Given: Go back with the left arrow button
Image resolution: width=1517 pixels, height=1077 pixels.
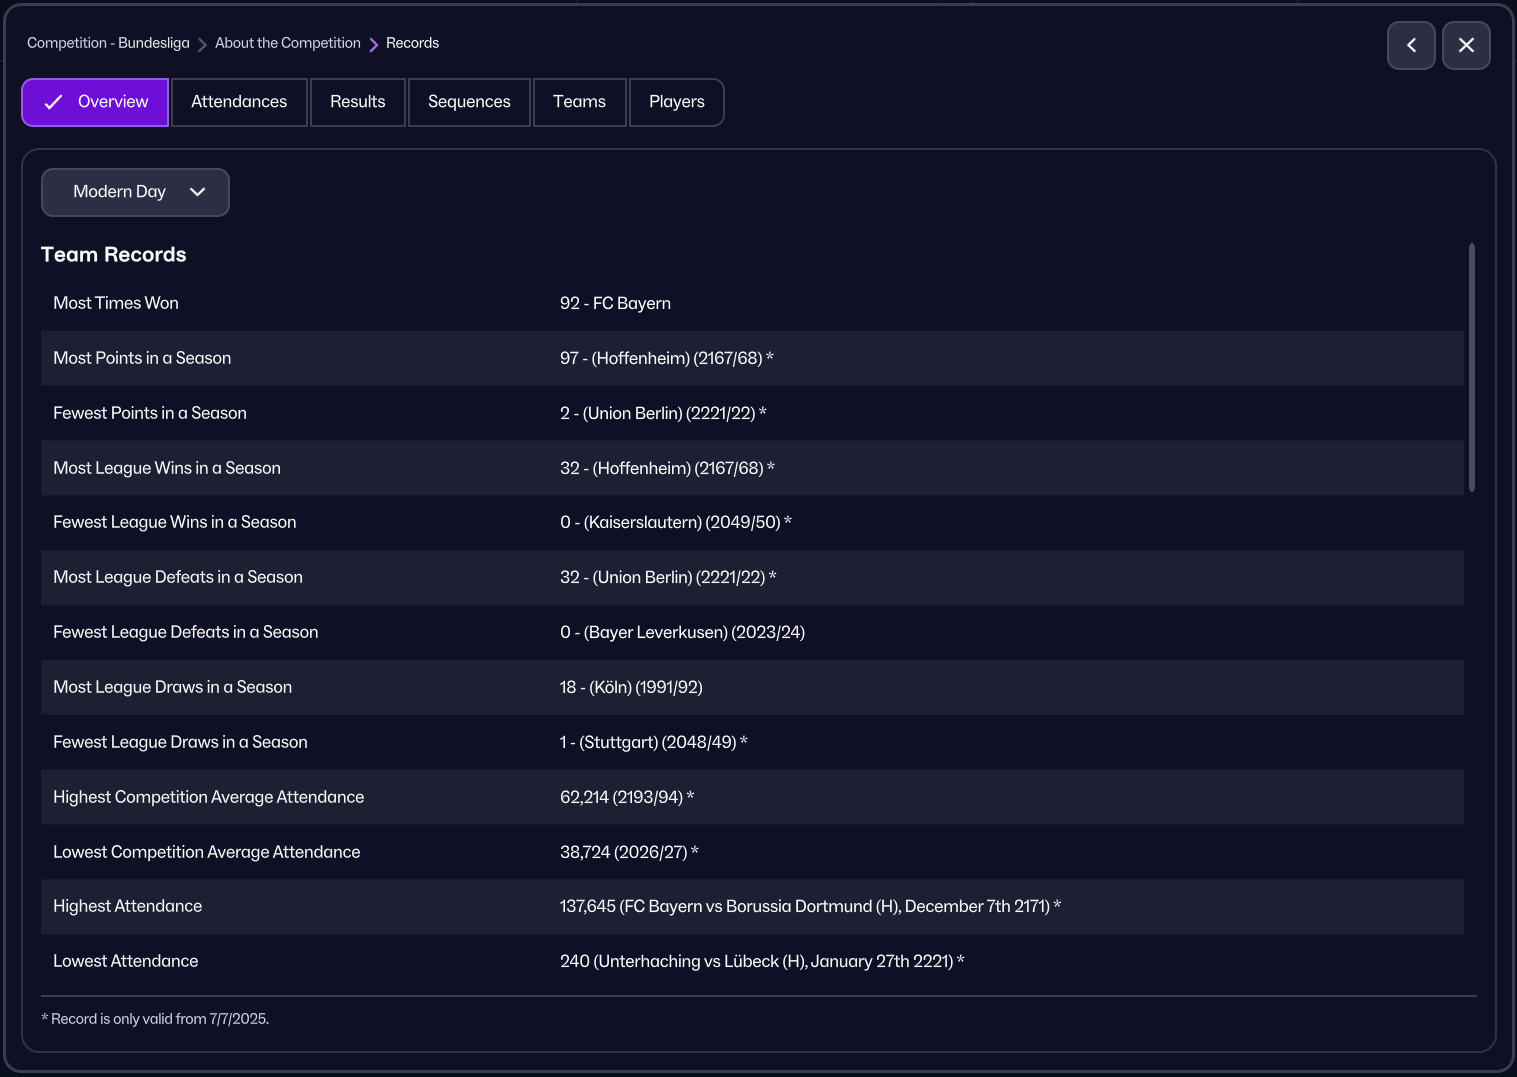Looking at the screenshot, I should click(1411, 45).
